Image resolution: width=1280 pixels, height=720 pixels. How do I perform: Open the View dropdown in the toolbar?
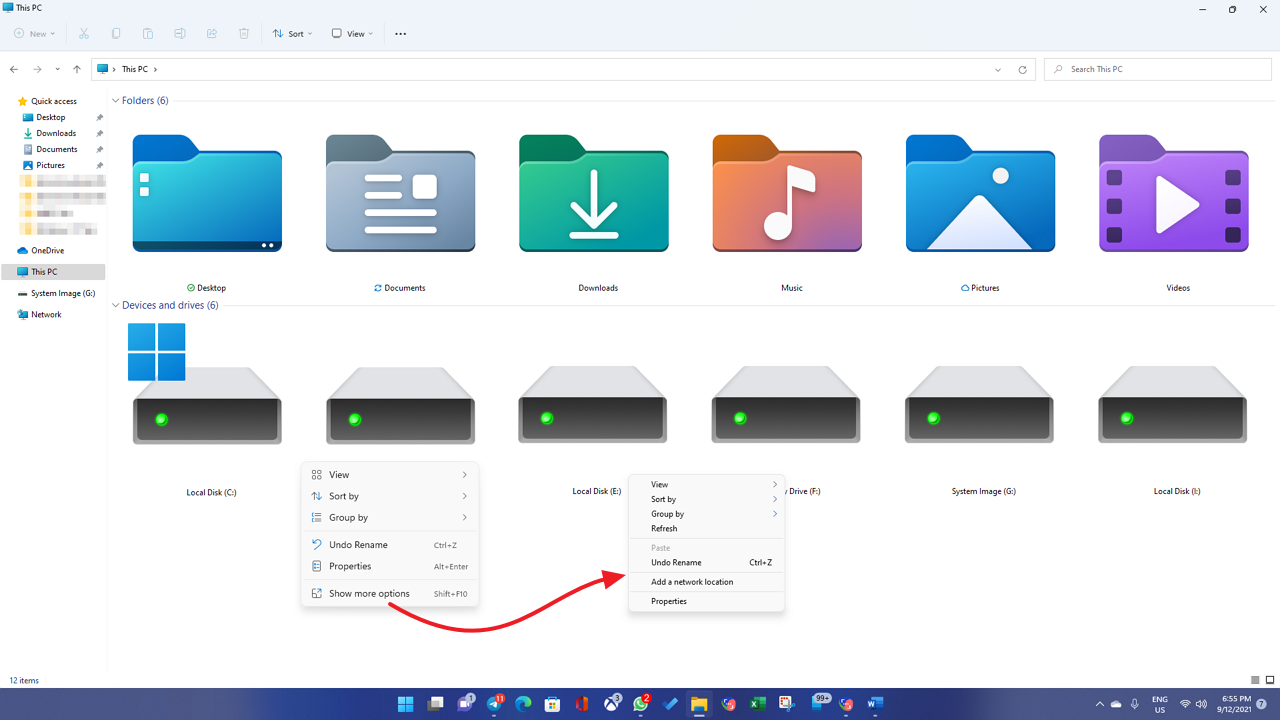pyautogui.click(x=351, y=33)
